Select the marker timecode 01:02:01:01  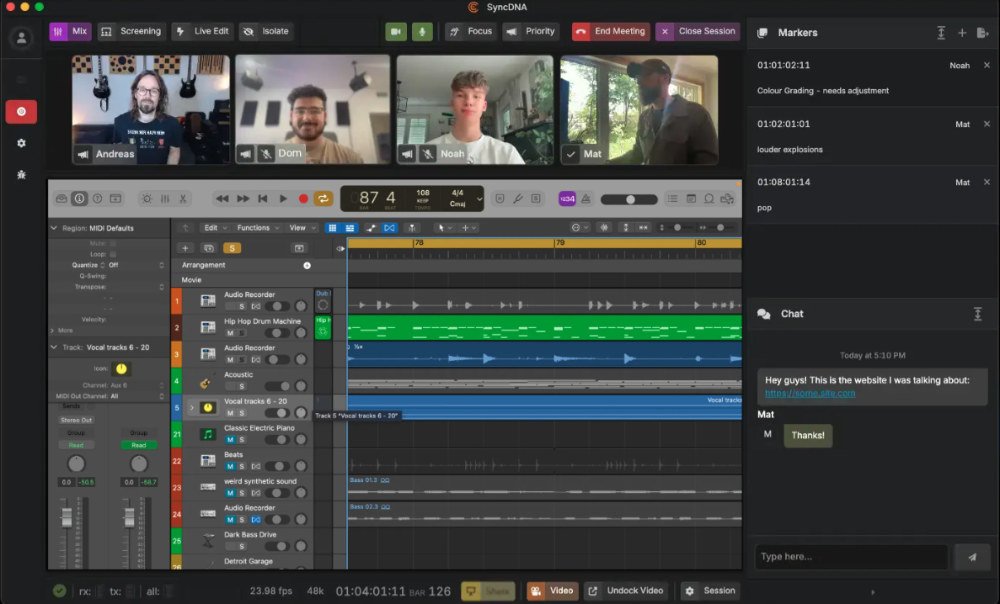point(783,124)
